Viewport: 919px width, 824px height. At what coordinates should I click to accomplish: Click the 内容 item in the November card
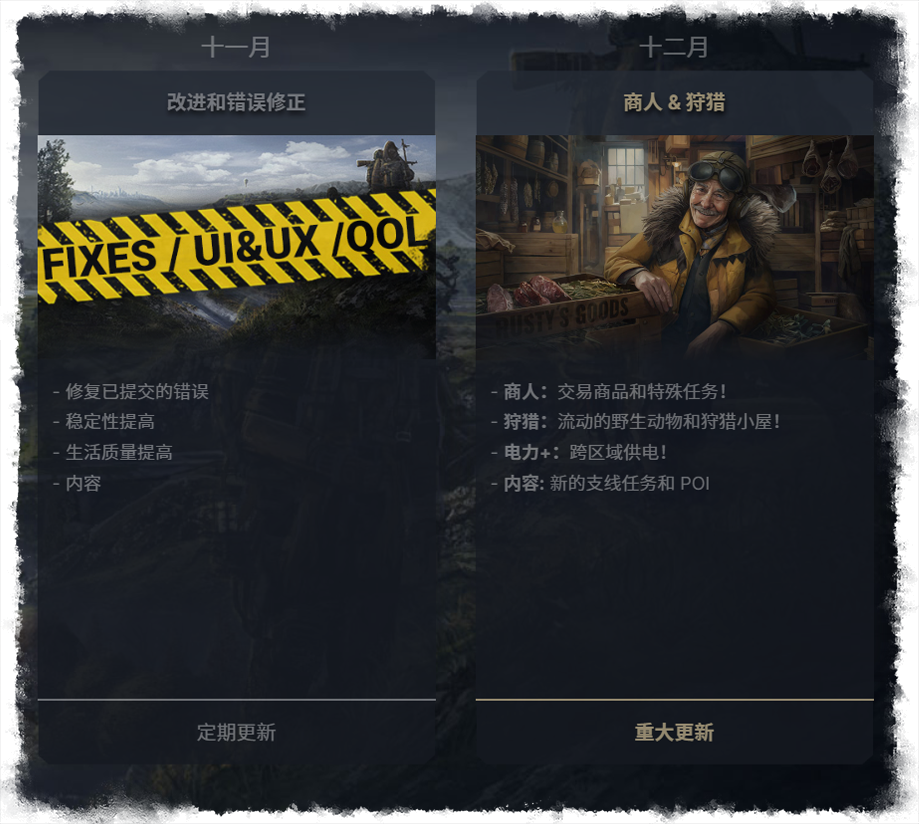coord(77,483)
